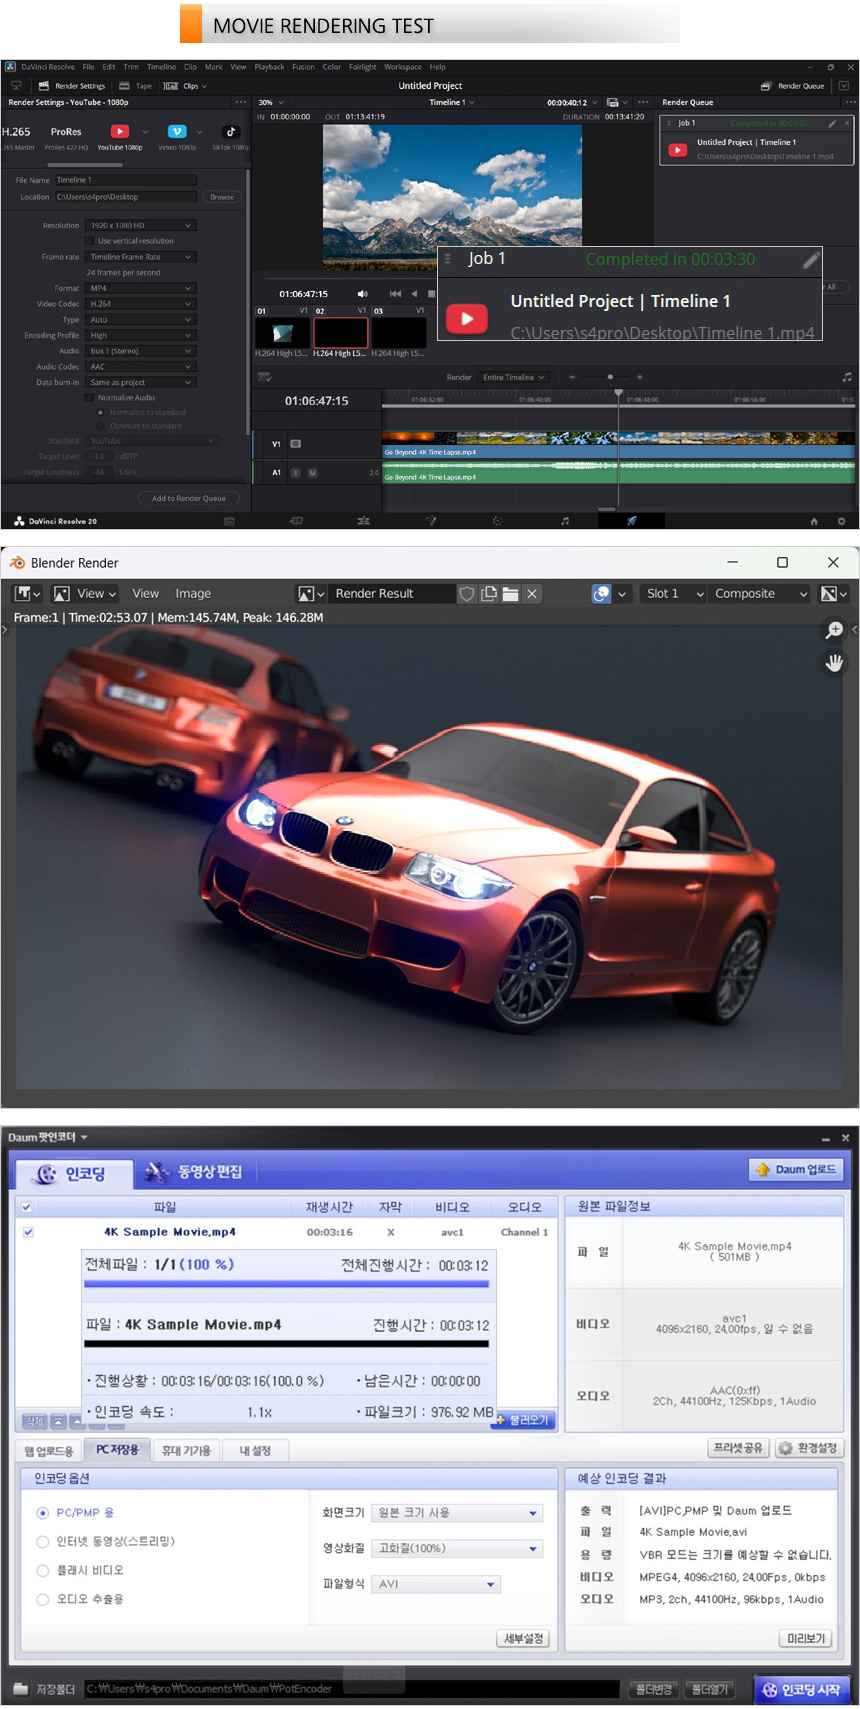Screen dimensions: 860x1709
Task: Select the TikTok render preset icon
Action: coord(230,132)
